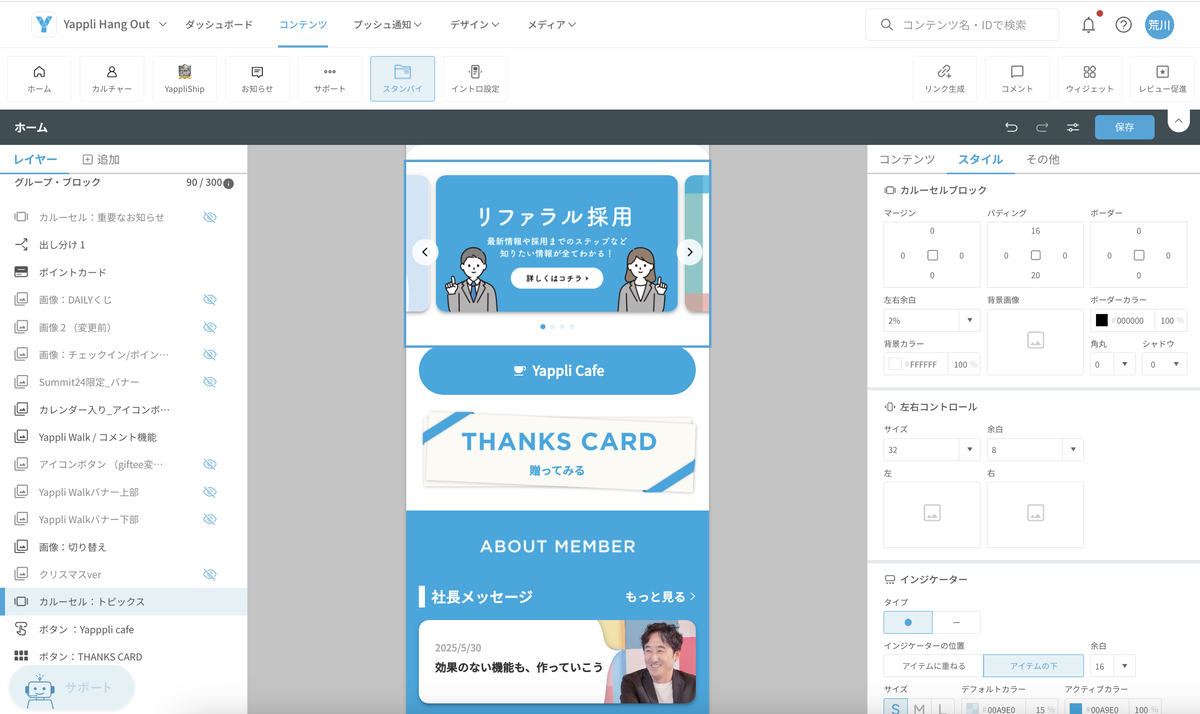Select the スタンバイ folder icon
This screenshot has width=1200, height=714.
click(402, 78)
